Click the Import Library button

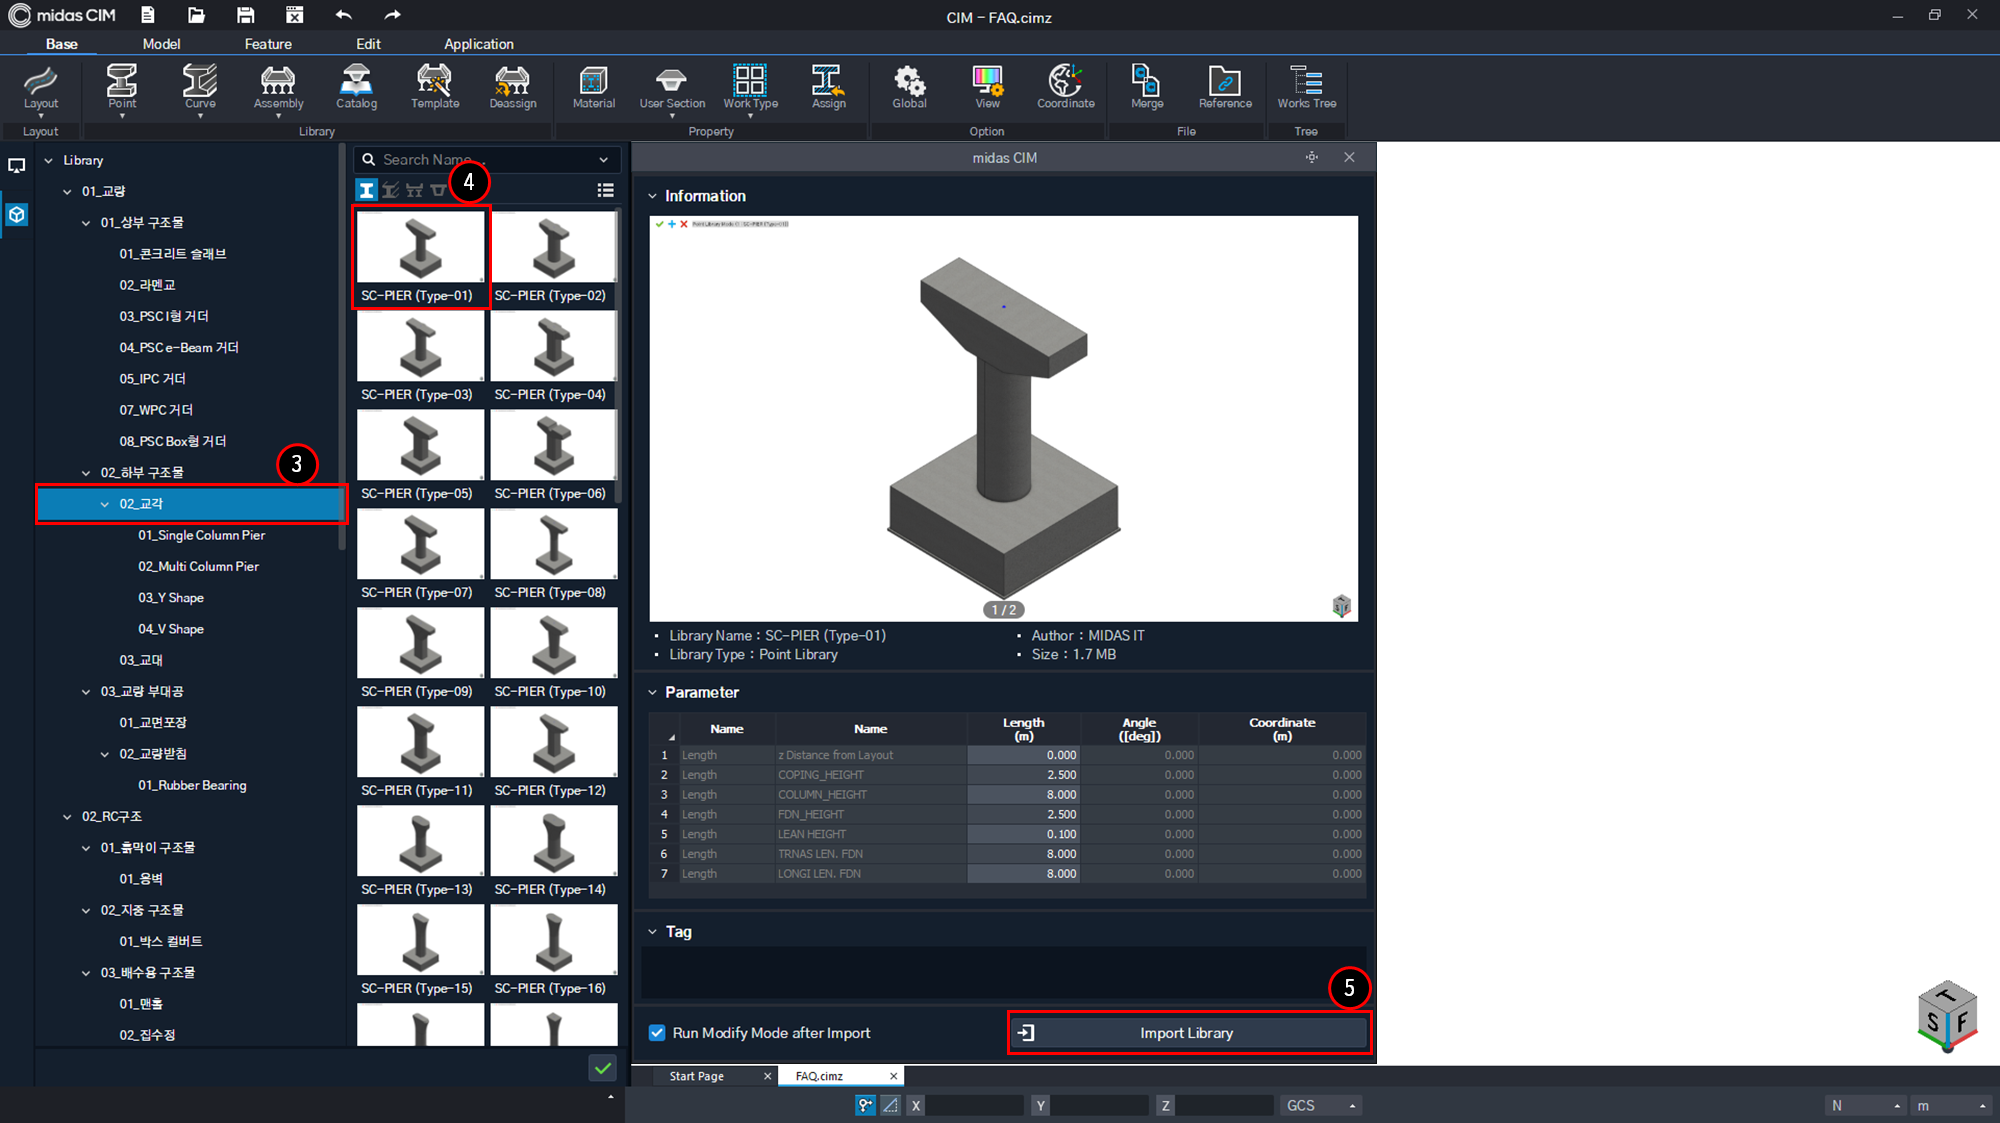(1188, 1032)
